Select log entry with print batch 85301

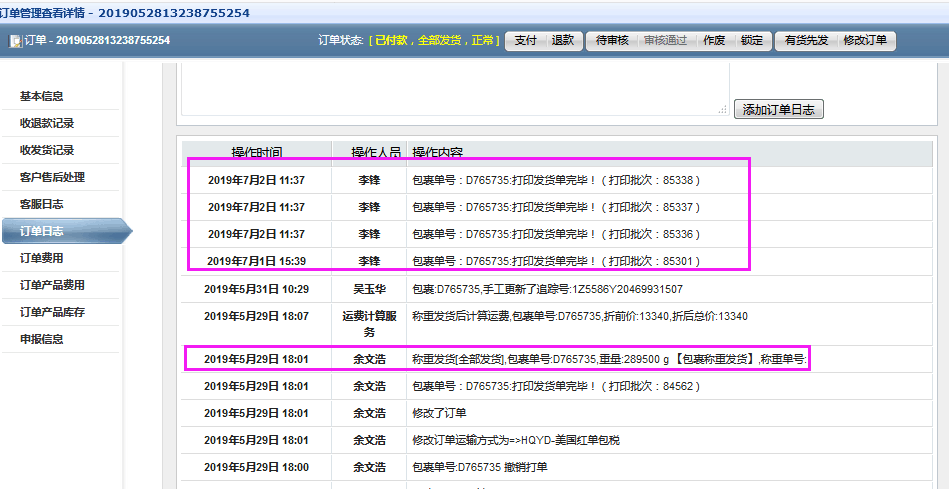[x=557, y=261]
